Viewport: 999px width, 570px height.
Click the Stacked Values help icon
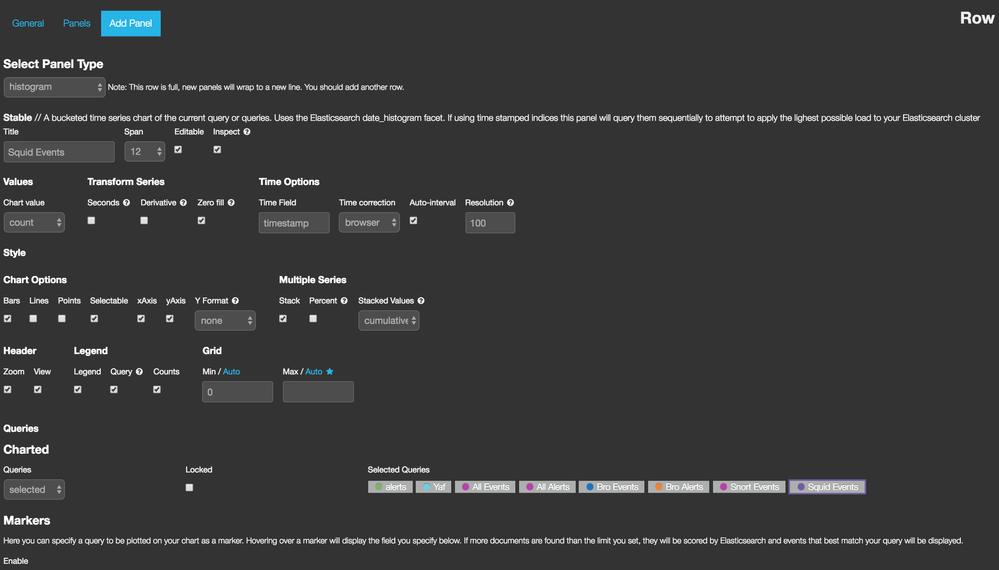click(x=421, y=301)
